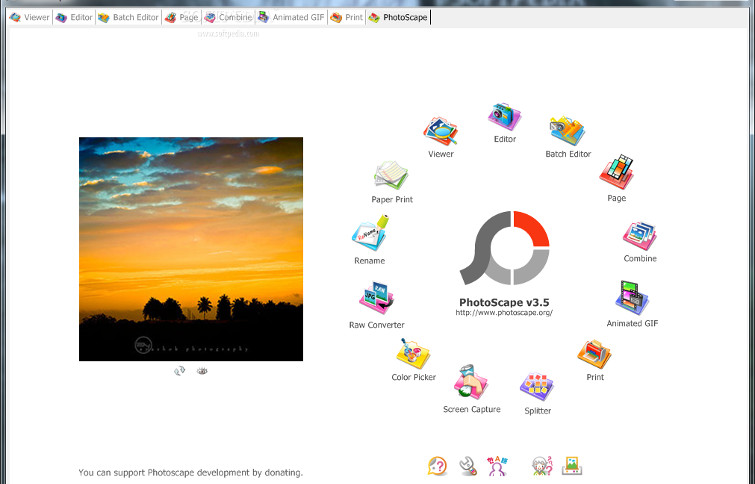Open the wrench settings icon
This screenshot has height=484, width=755.
[x=468, y=466]
